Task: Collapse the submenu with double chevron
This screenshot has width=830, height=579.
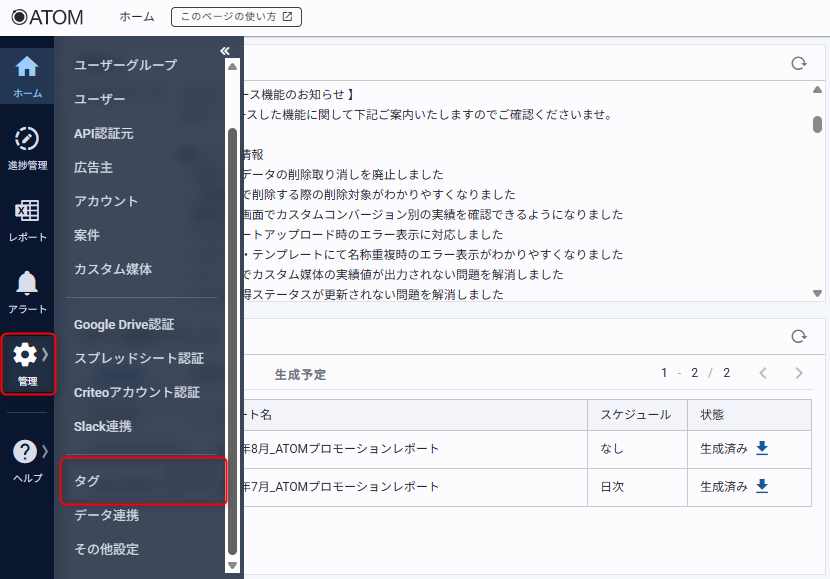Action: (x=225, y=51)
